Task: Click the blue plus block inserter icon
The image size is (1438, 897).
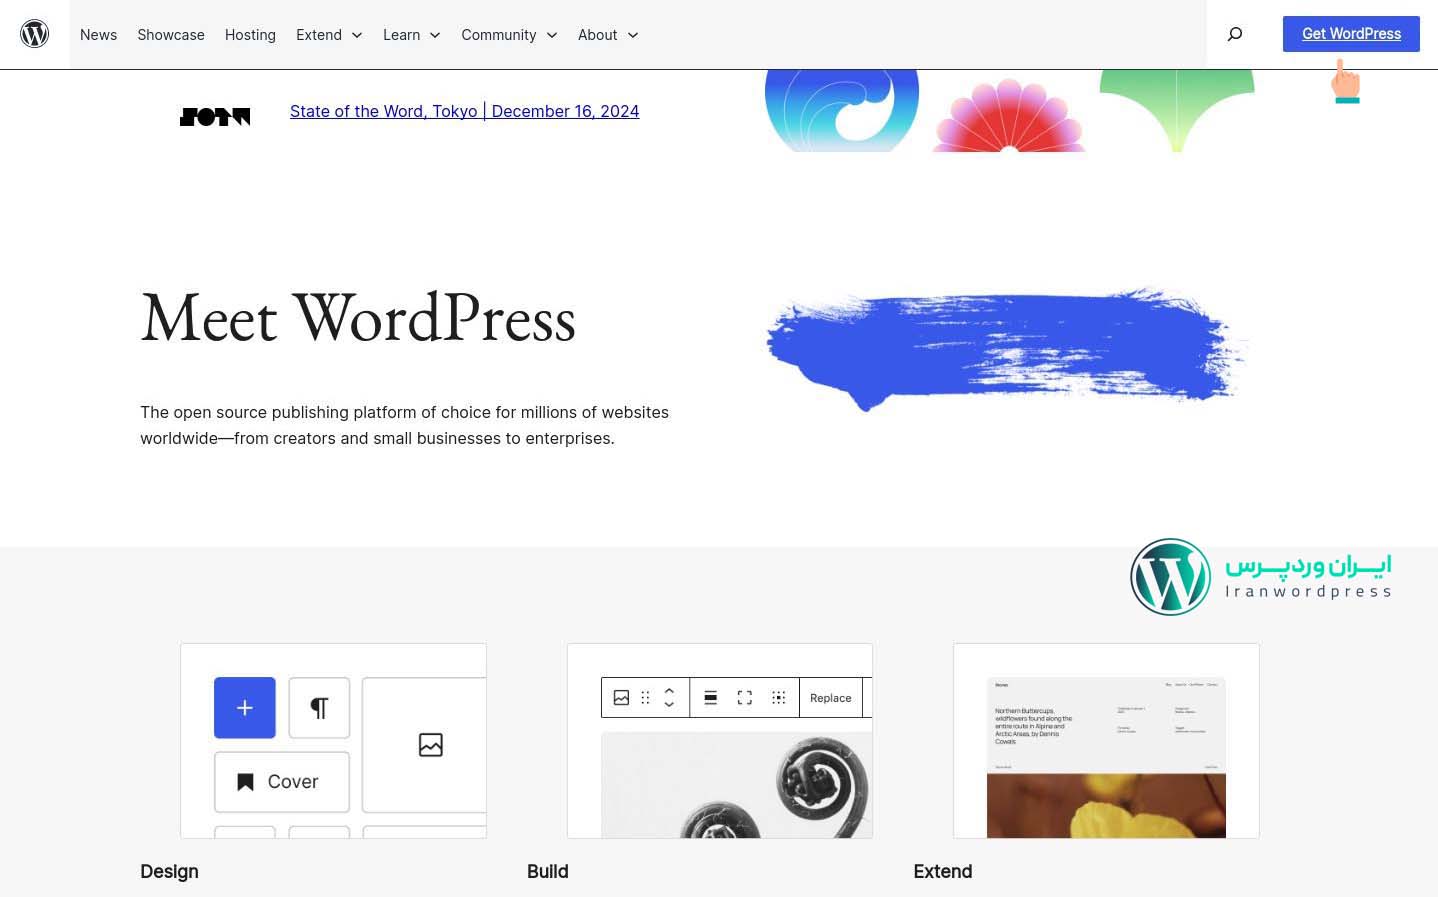Action: click(x=245, y=708)
